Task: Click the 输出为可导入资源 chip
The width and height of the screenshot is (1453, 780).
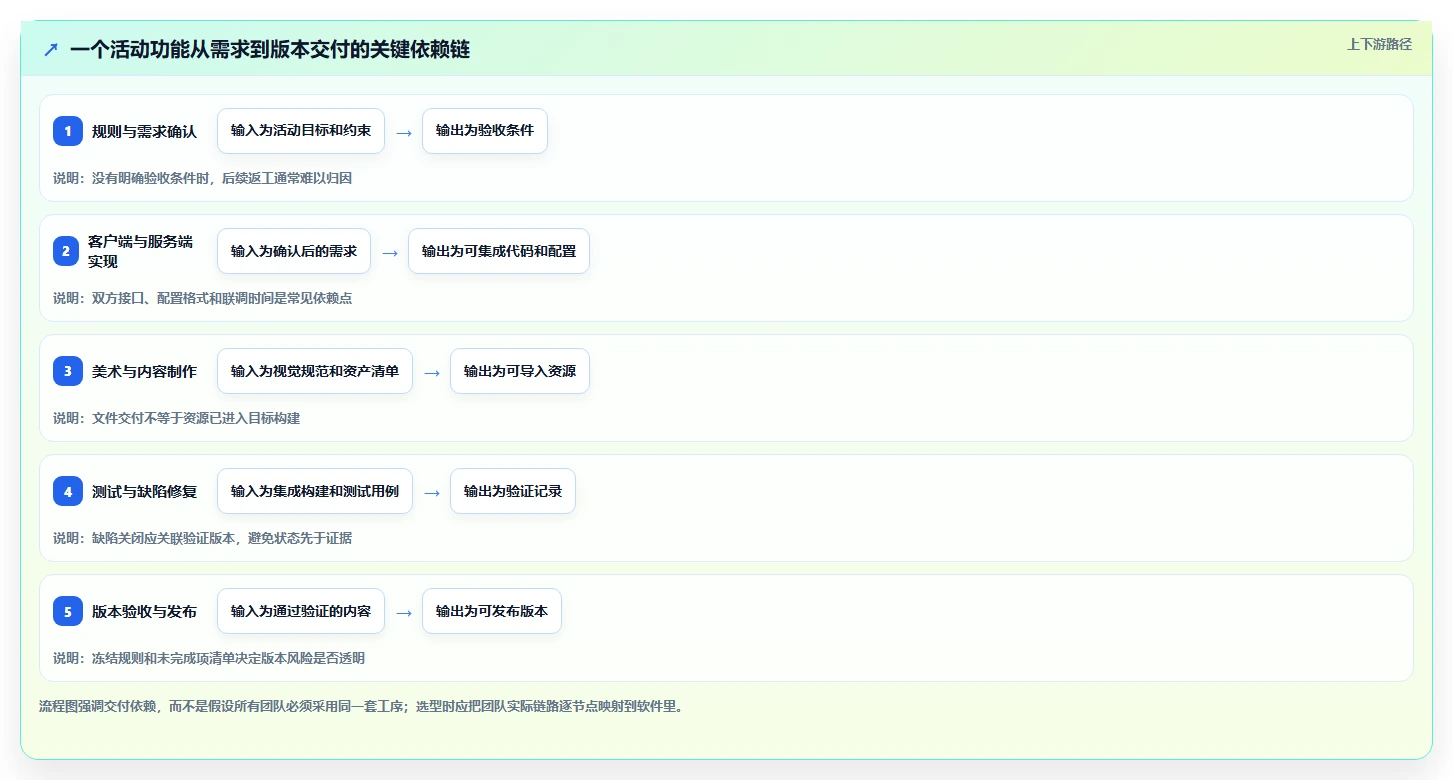Action: [x=520, y=371]
